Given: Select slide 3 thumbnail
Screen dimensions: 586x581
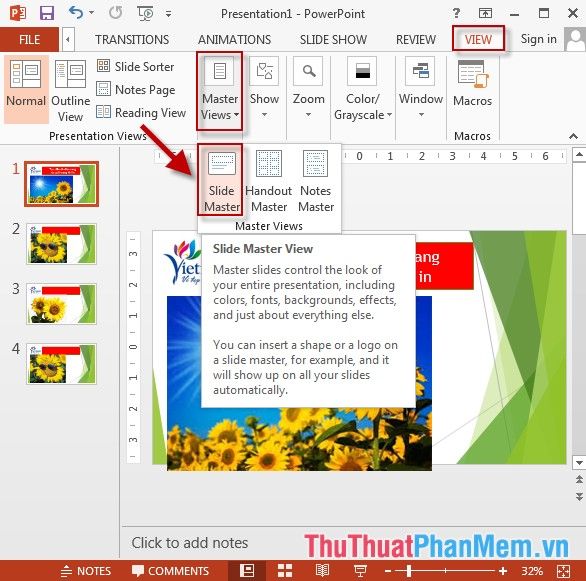Looking at the screenshot, I should point(61,304).
